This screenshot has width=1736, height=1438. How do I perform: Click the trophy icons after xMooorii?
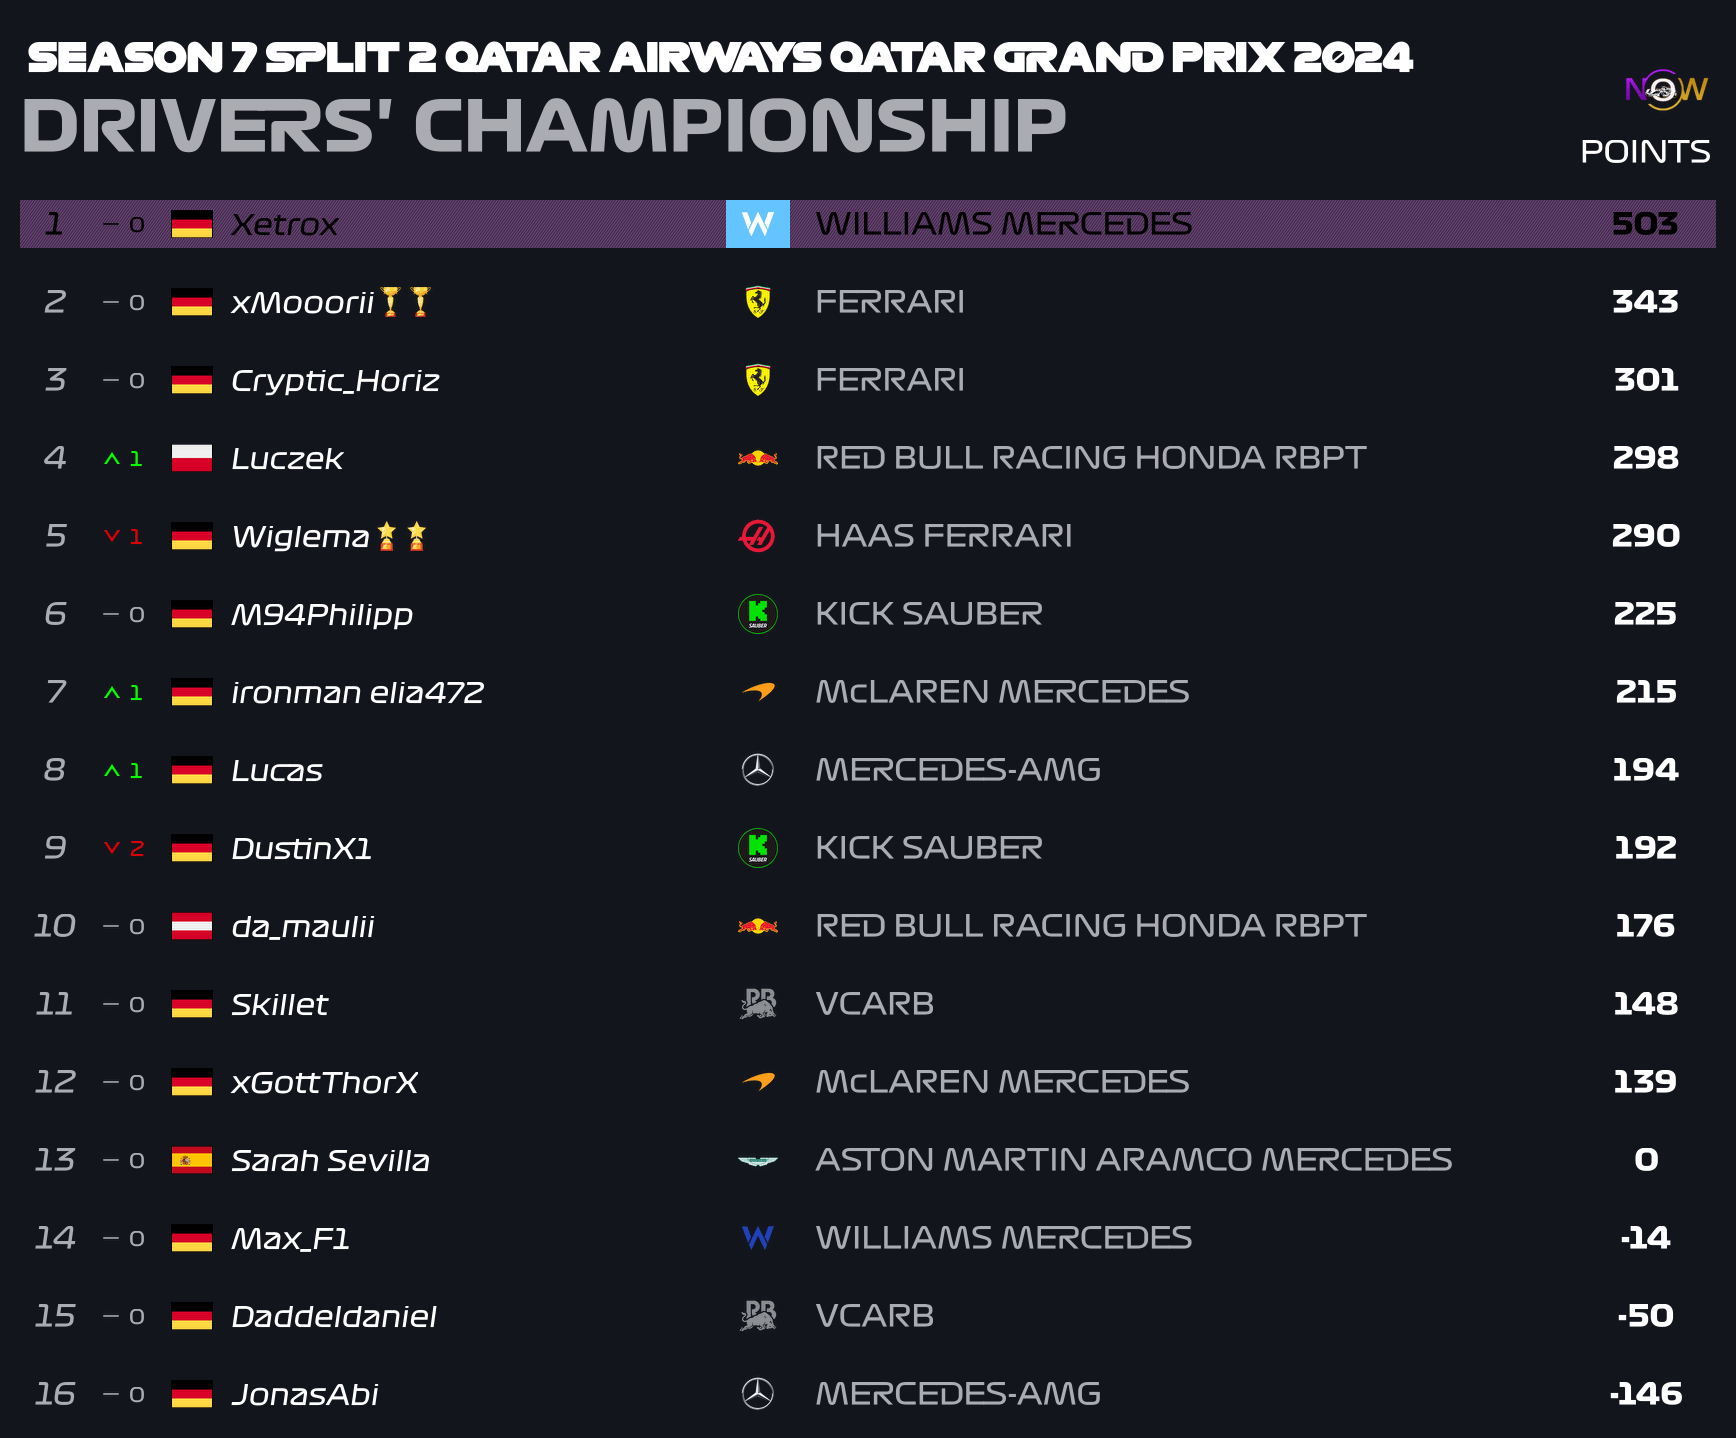pos(405,301)
